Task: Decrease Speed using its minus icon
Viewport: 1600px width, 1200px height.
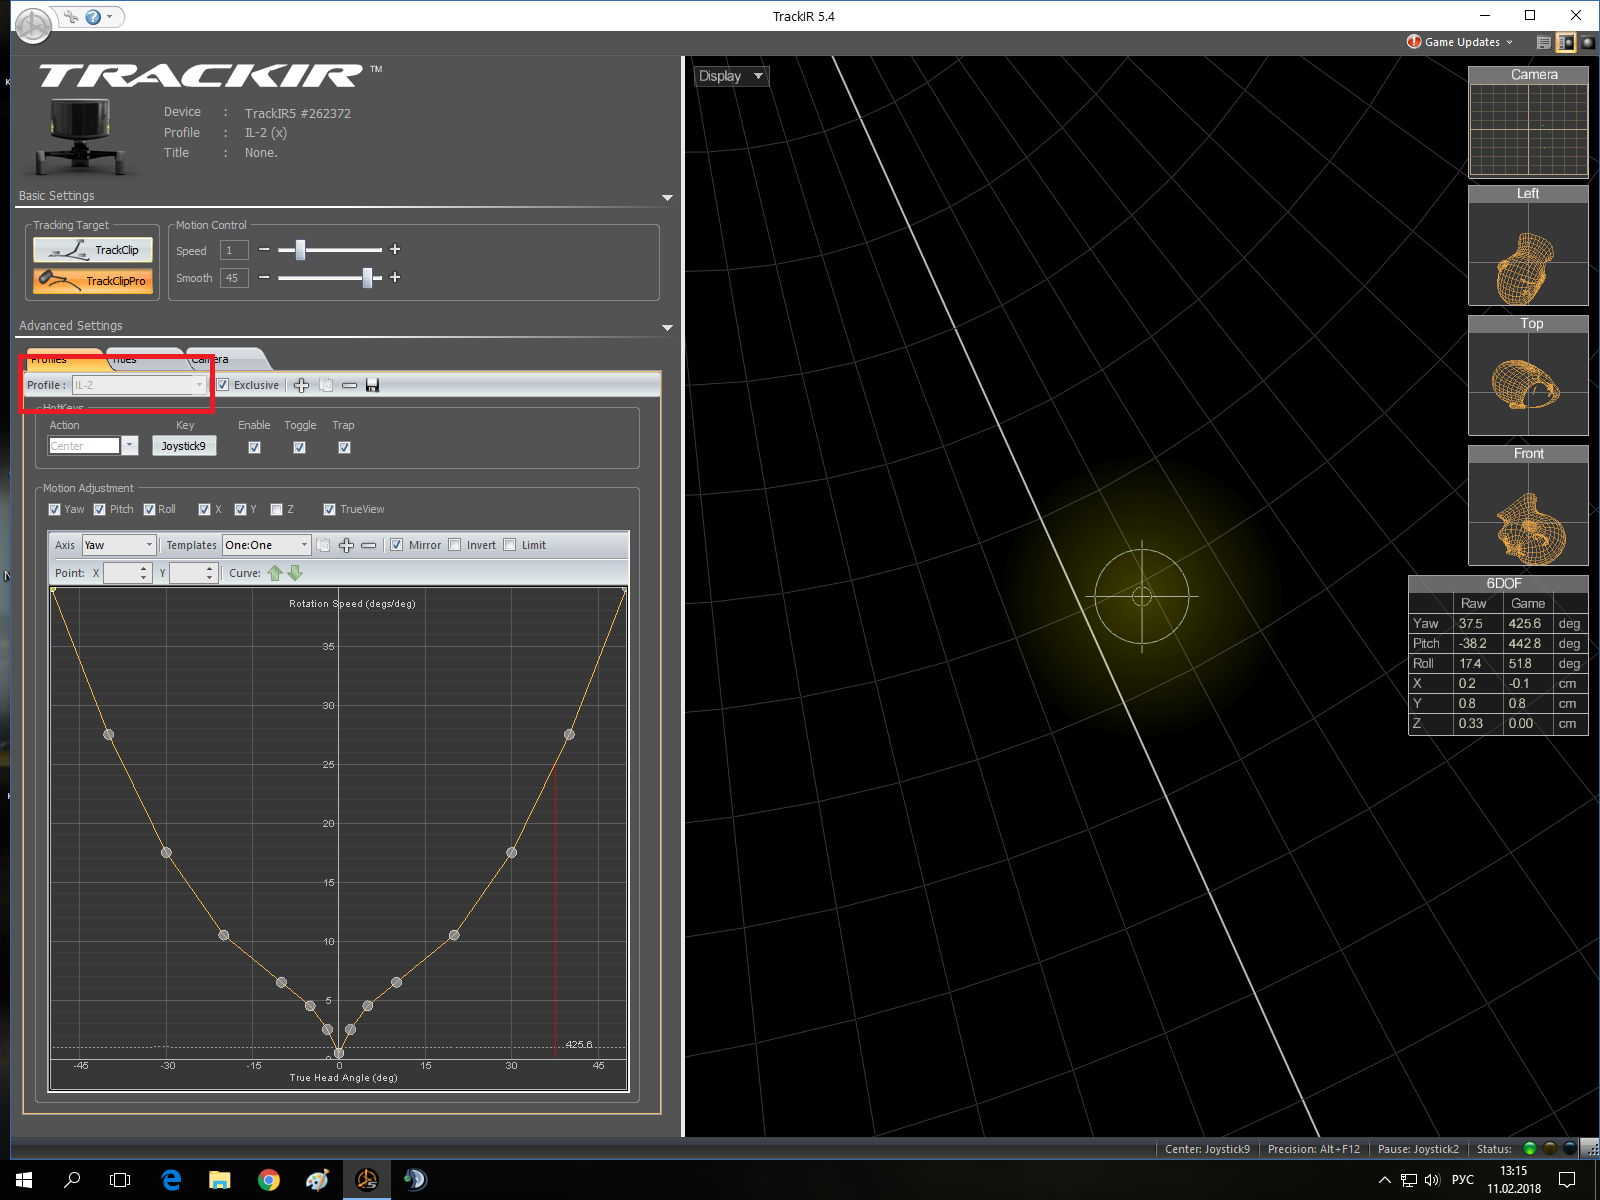Action: [264, 249]
